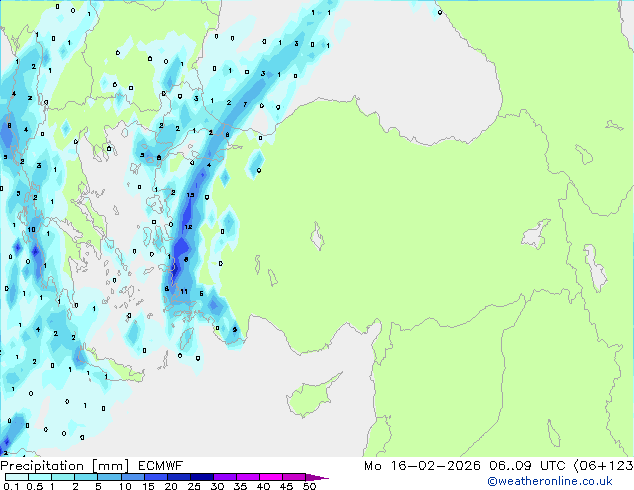This screenshot has height=490, width=634.
Task: Click the '7' precipitation value on map
Action: 245,105
